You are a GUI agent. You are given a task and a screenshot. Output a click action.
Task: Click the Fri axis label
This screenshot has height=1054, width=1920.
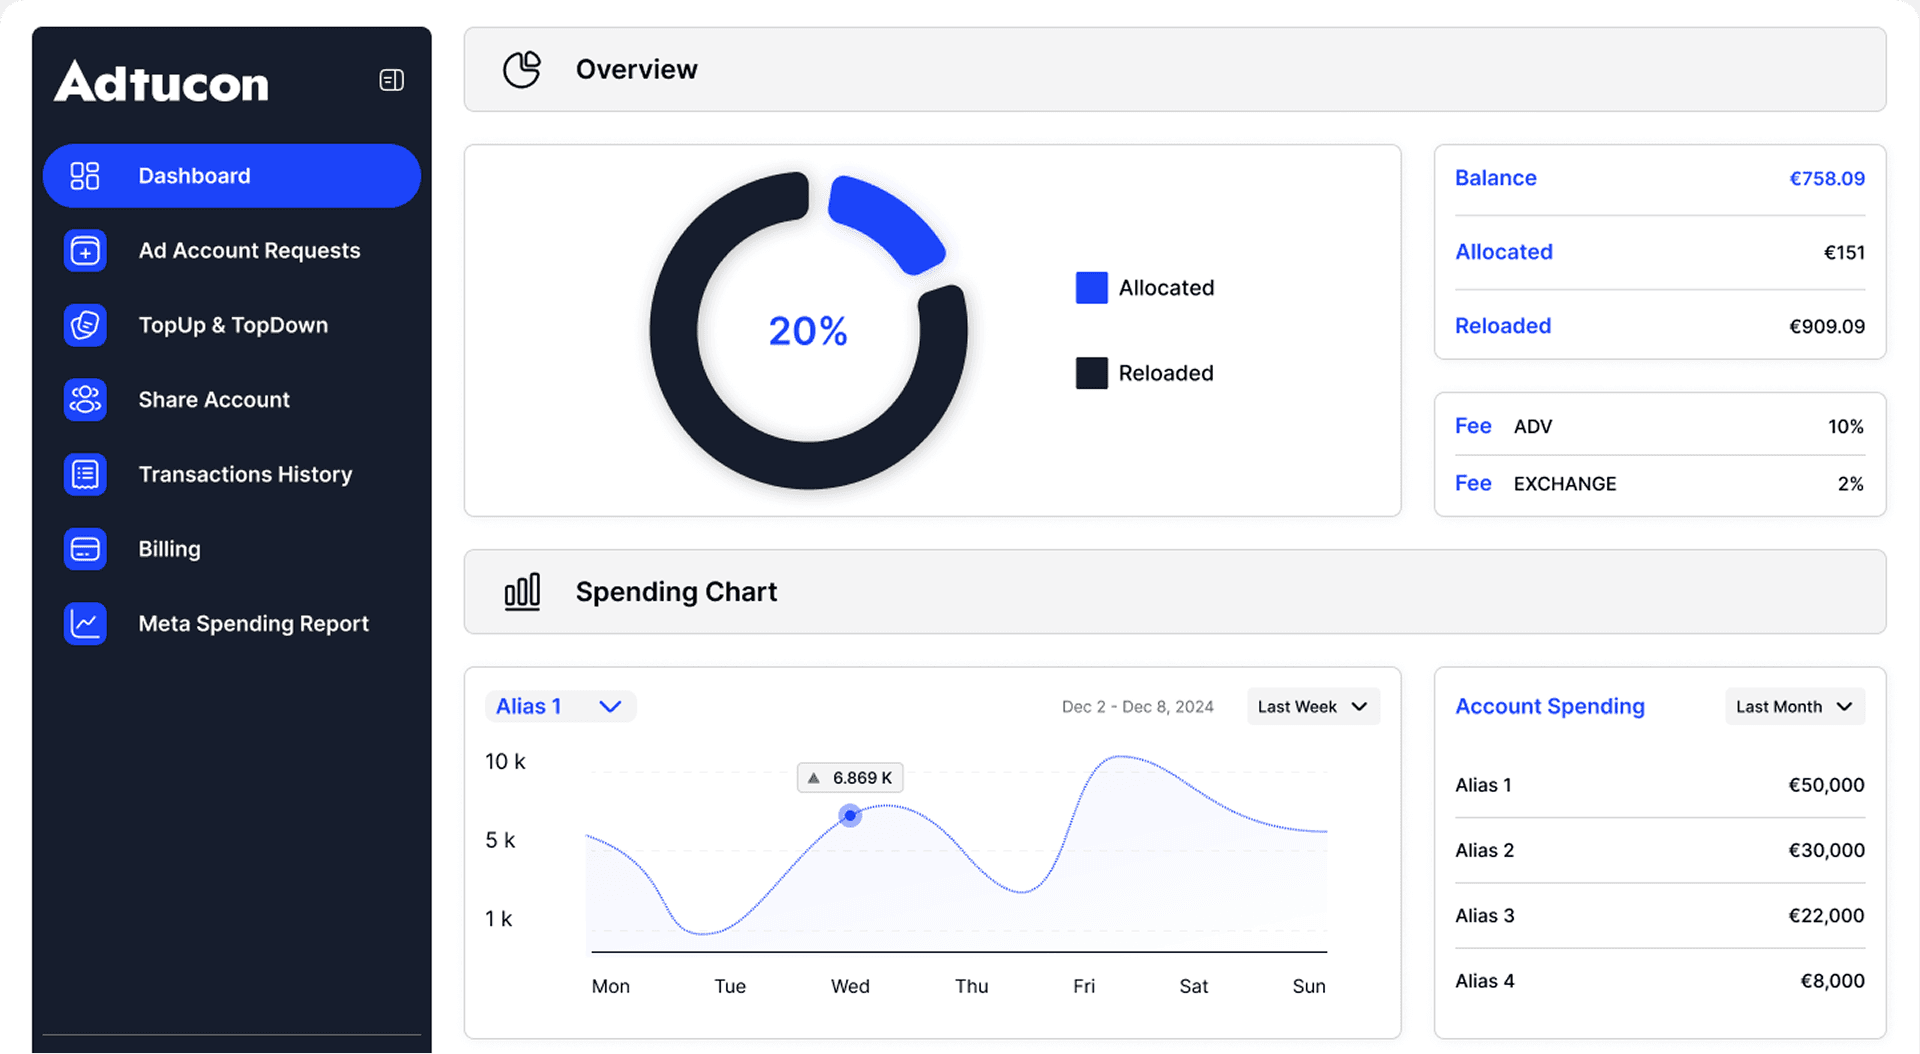tap(1084, 986)
